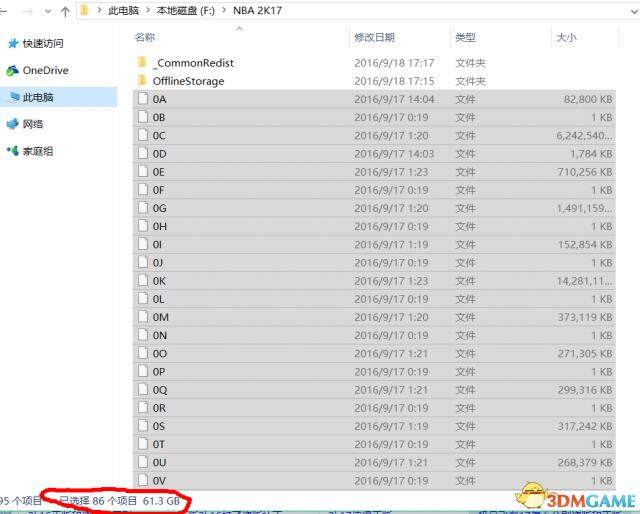Select 本地磁盘 (F:) breadcrumb segment

[x=186, y=11]
